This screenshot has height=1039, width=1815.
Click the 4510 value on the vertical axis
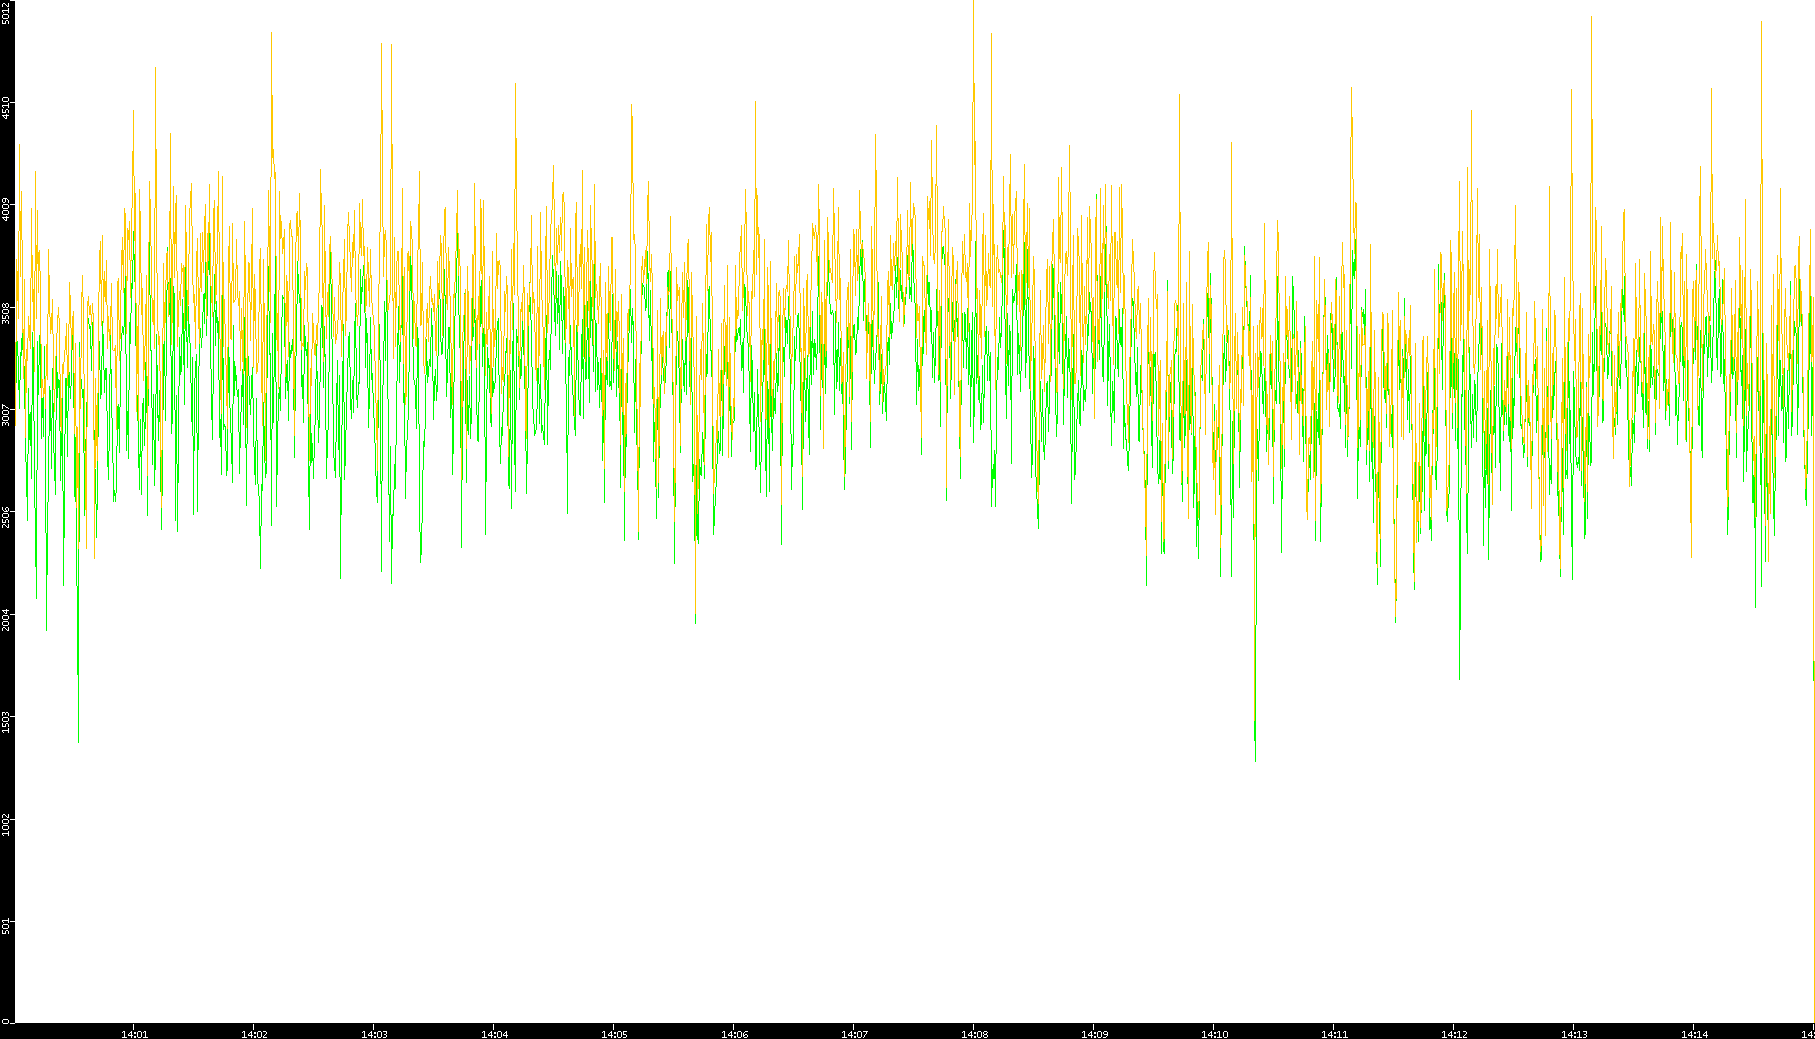[6, 107]
